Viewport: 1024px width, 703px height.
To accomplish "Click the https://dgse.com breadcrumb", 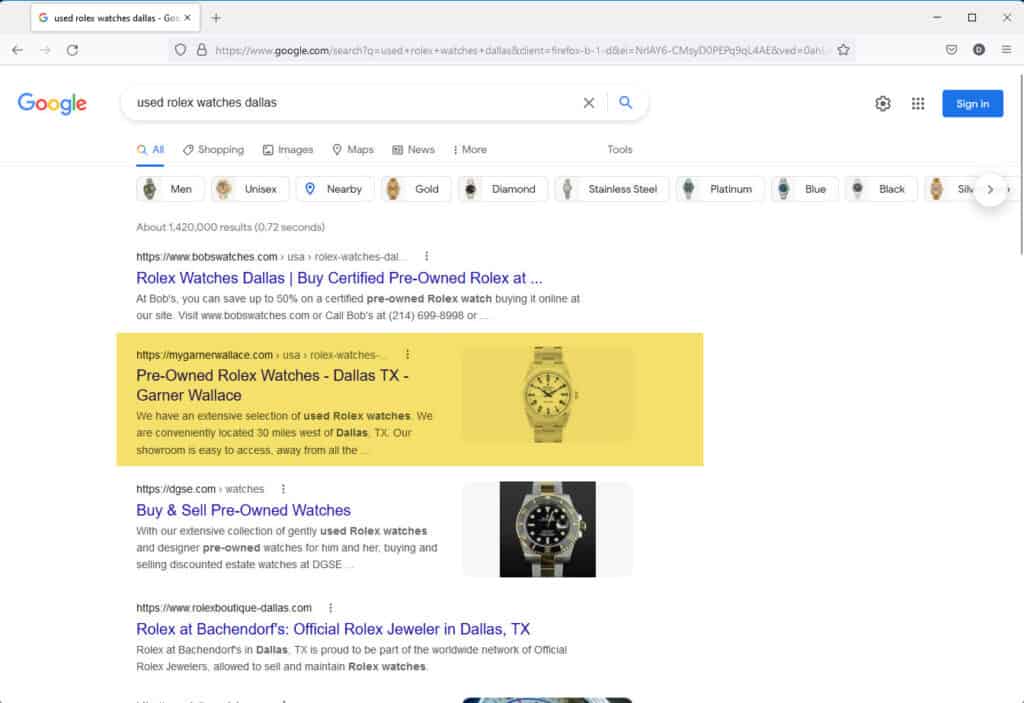I will point(176,489).
